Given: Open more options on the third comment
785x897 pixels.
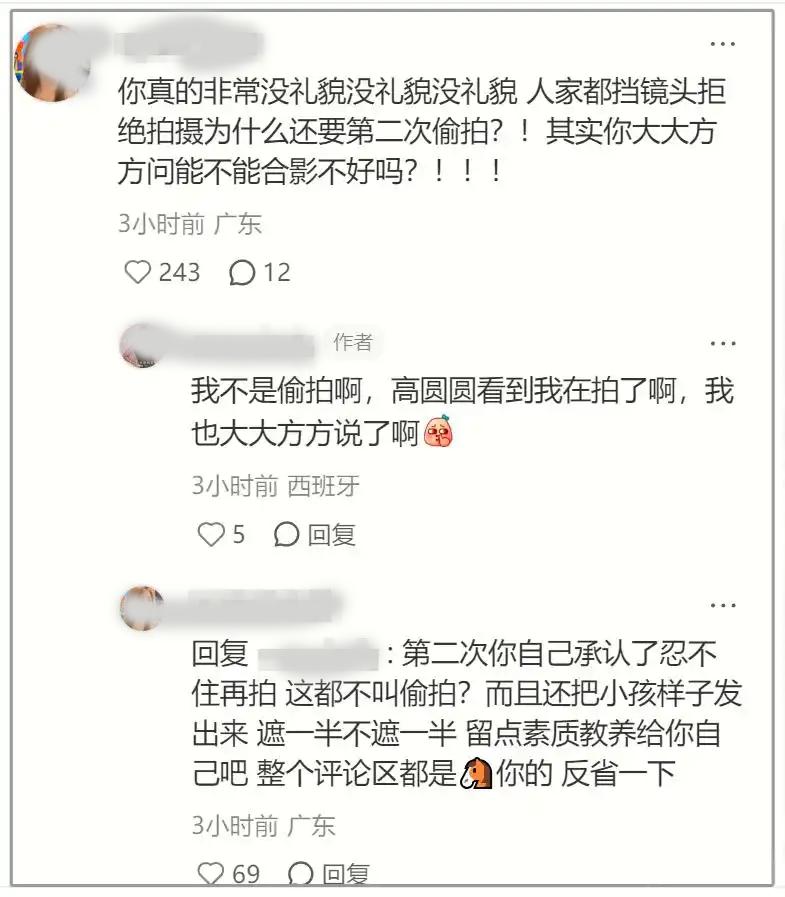Looking at the screenshot, I should click(x=722, y=605).
